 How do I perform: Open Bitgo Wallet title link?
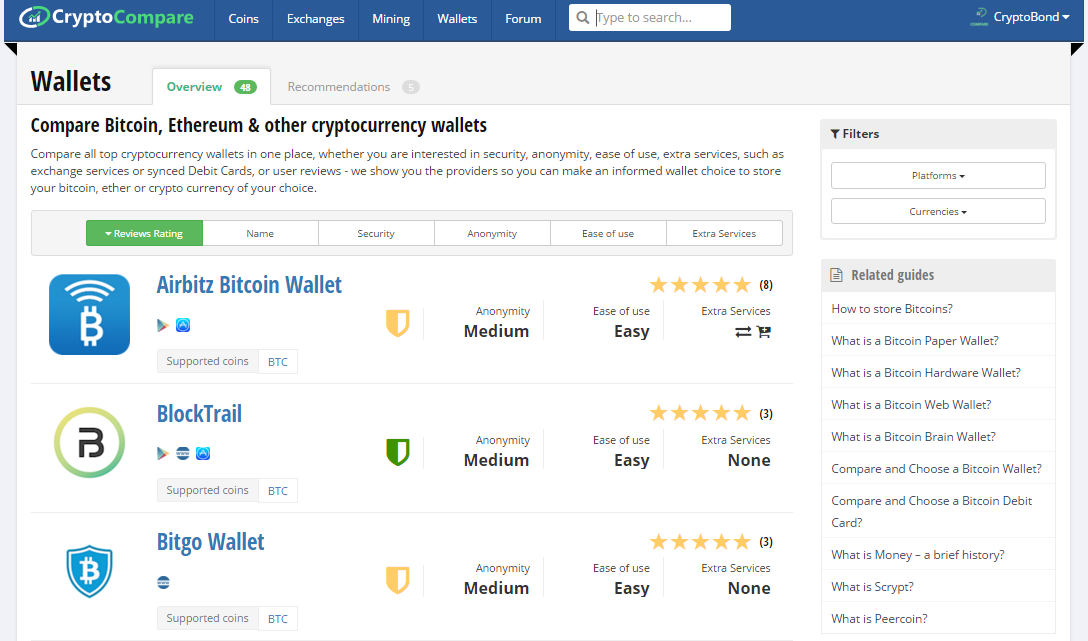point(210,542)
